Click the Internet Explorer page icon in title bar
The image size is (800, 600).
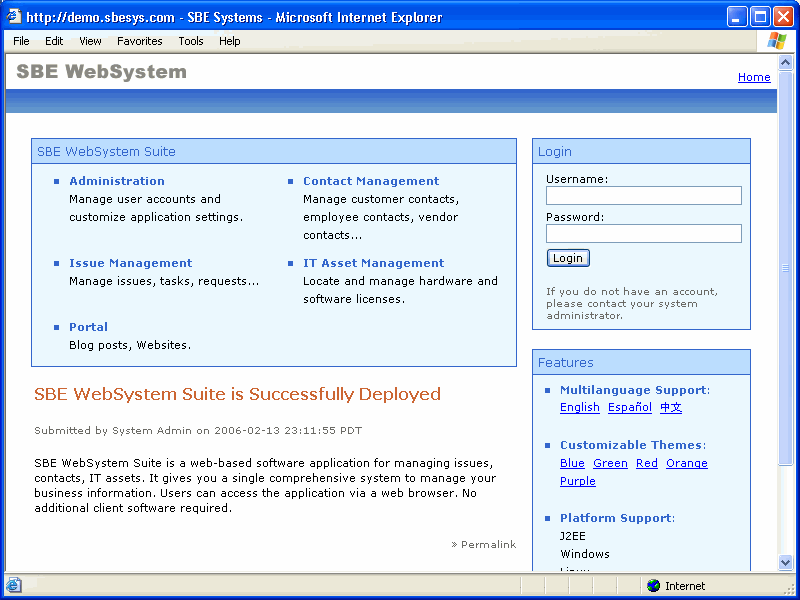point(13,16)
